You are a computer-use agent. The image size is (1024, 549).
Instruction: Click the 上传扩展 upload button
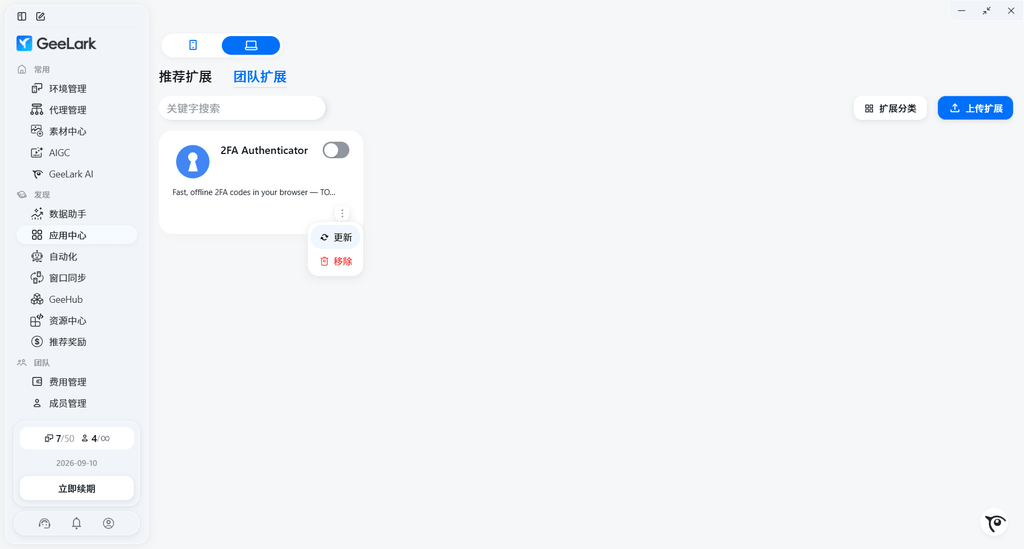(x=975, y=108)
